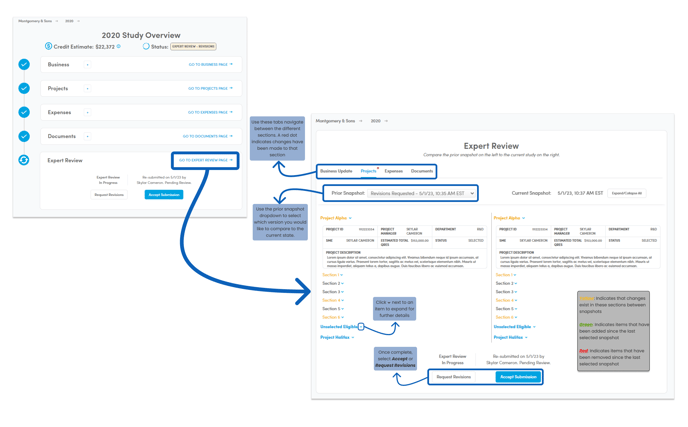Expand Unselected Eligible in the prior snapshot column
This screenshot has height=427, width=688.
point(361,326)
